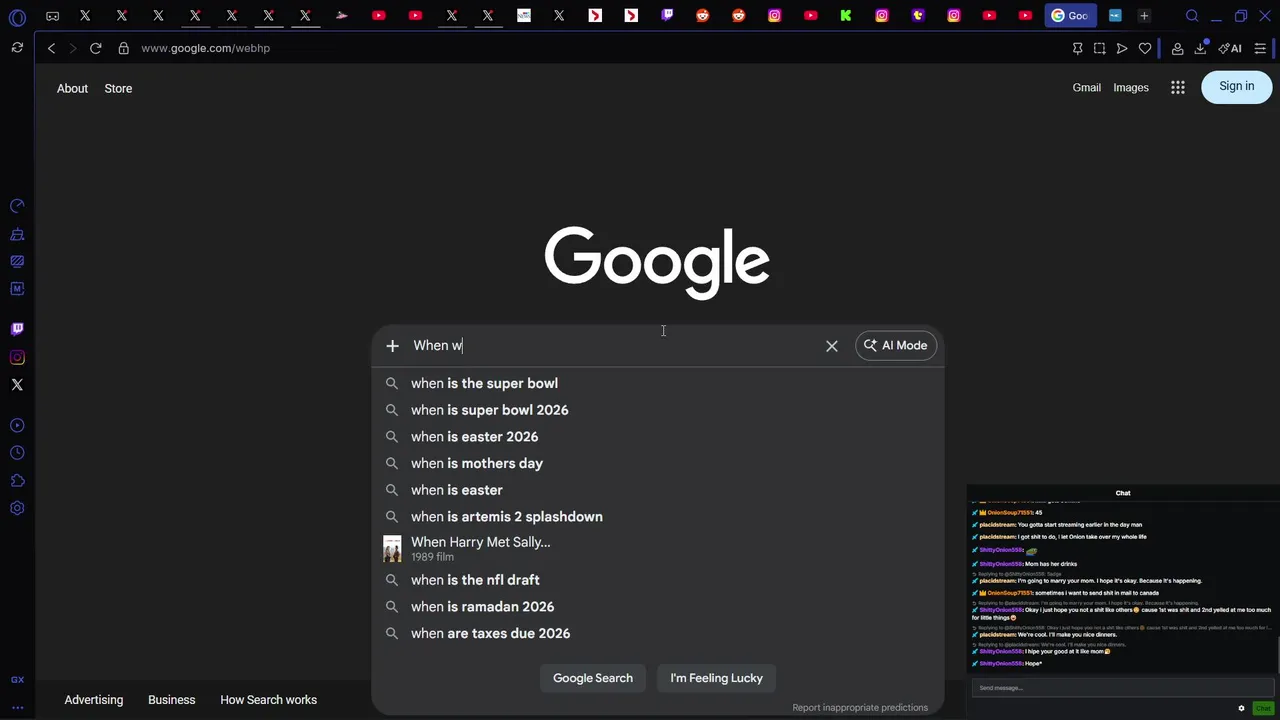Screen dimensions: 1280x720
Task: Click I'm Feeling Lucky
Action: pos(716,678)
